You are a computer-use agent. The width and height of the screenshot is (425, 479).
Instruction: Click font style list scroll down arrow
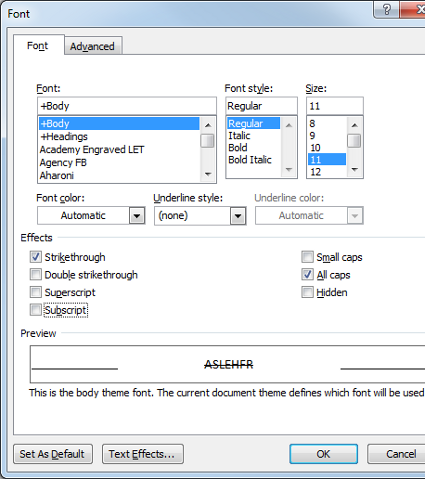(x=289, y=170)
